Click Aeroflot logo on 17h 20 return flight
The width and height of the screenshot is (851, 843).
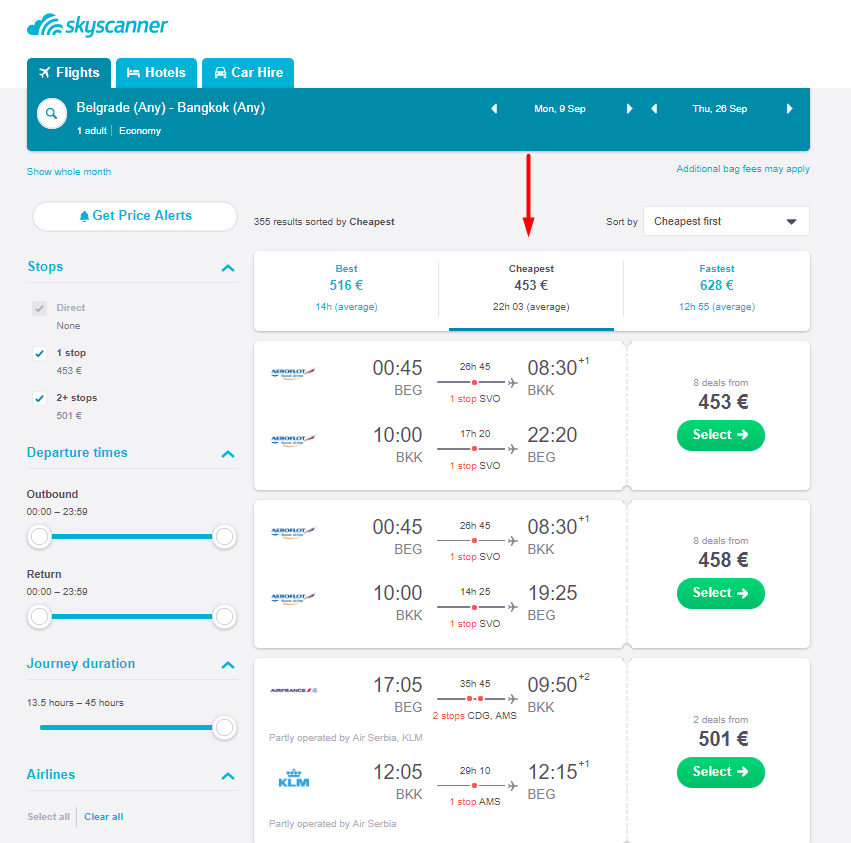(293, 440)
